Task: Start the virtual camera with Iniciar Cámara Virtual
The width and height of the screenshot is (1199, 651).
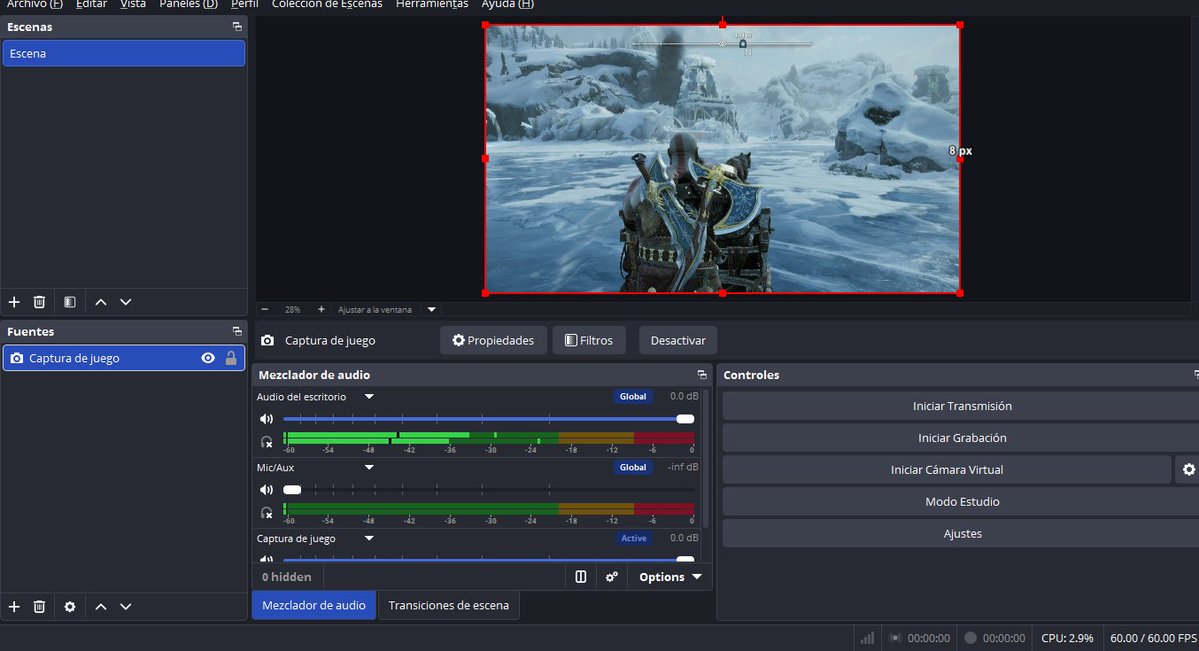Action: (947, 470)
